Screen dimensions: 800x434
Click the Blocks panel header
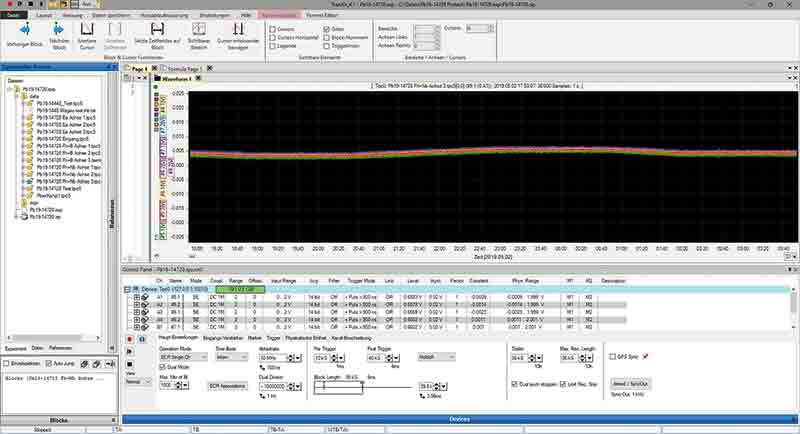pos(59,420)
